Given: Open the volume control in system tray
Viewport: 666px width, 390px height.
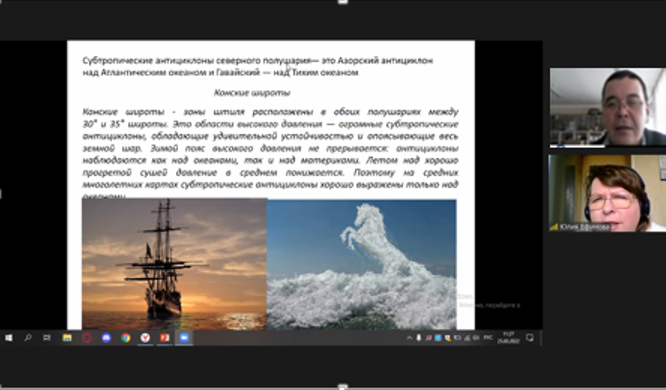Looking at the screenshot, I should point(477,338).
